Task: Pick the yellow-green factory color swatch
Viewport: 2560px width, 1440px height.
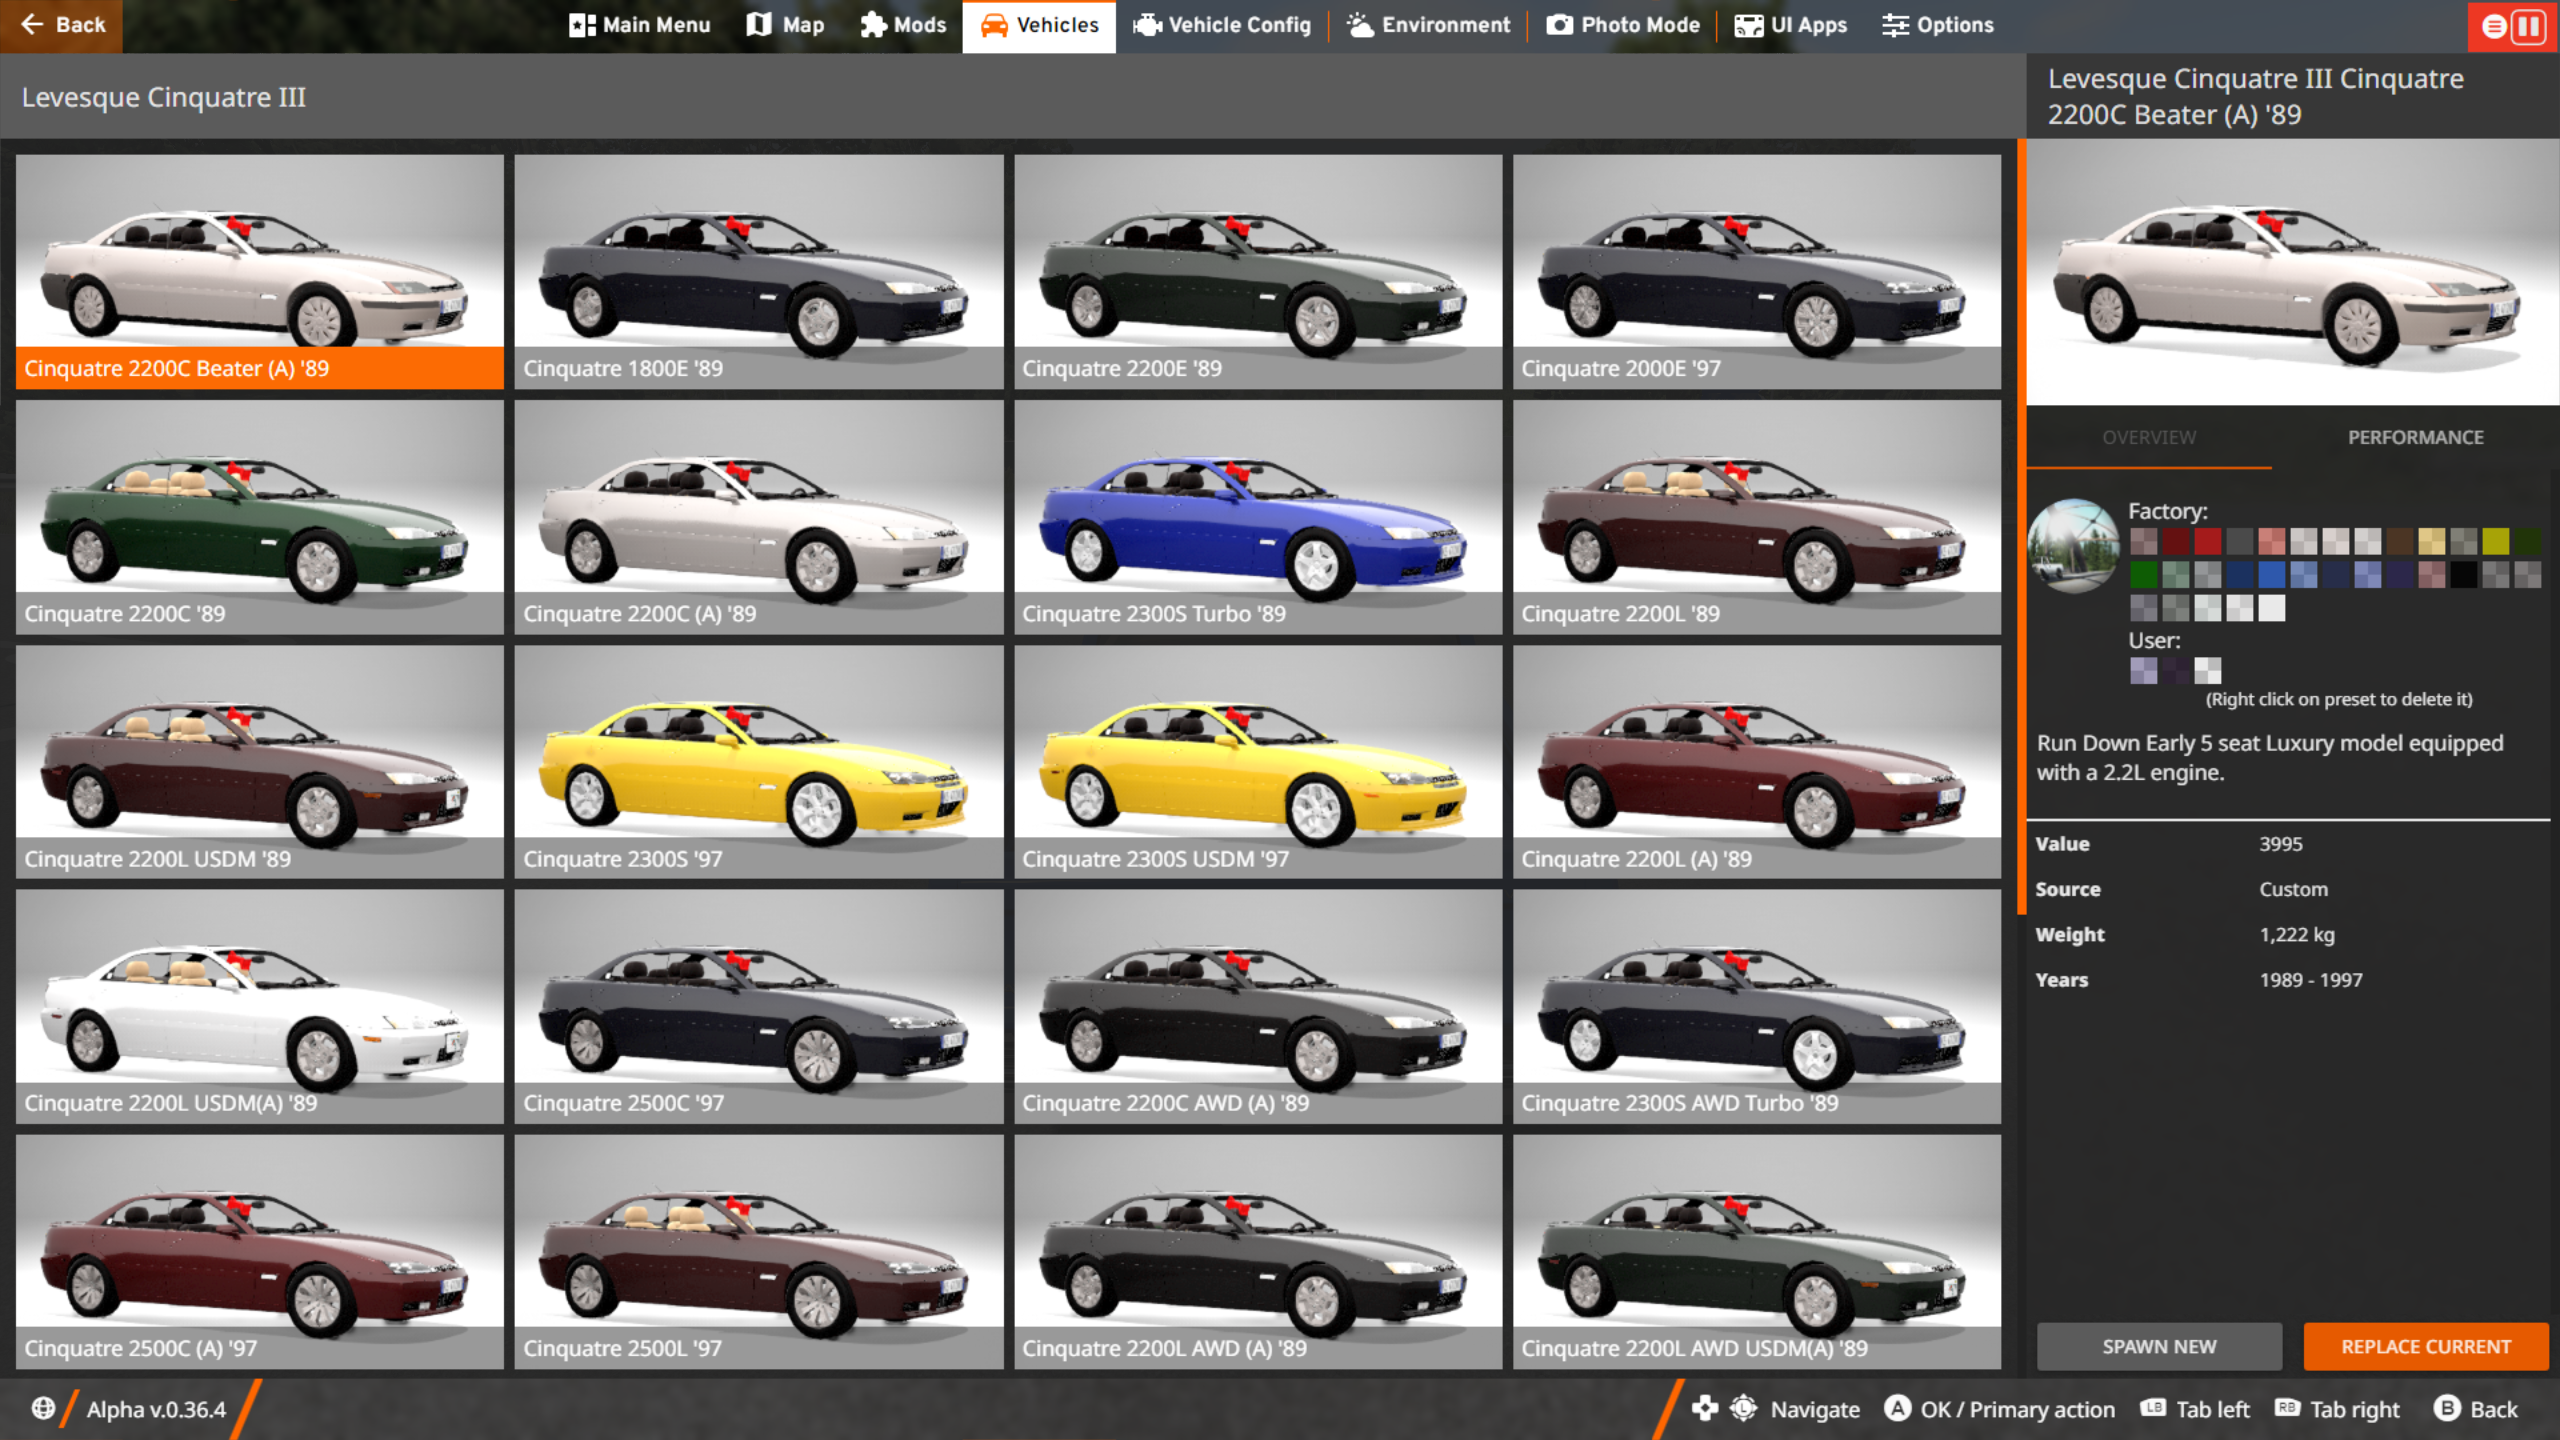Action: point(2495,542)
